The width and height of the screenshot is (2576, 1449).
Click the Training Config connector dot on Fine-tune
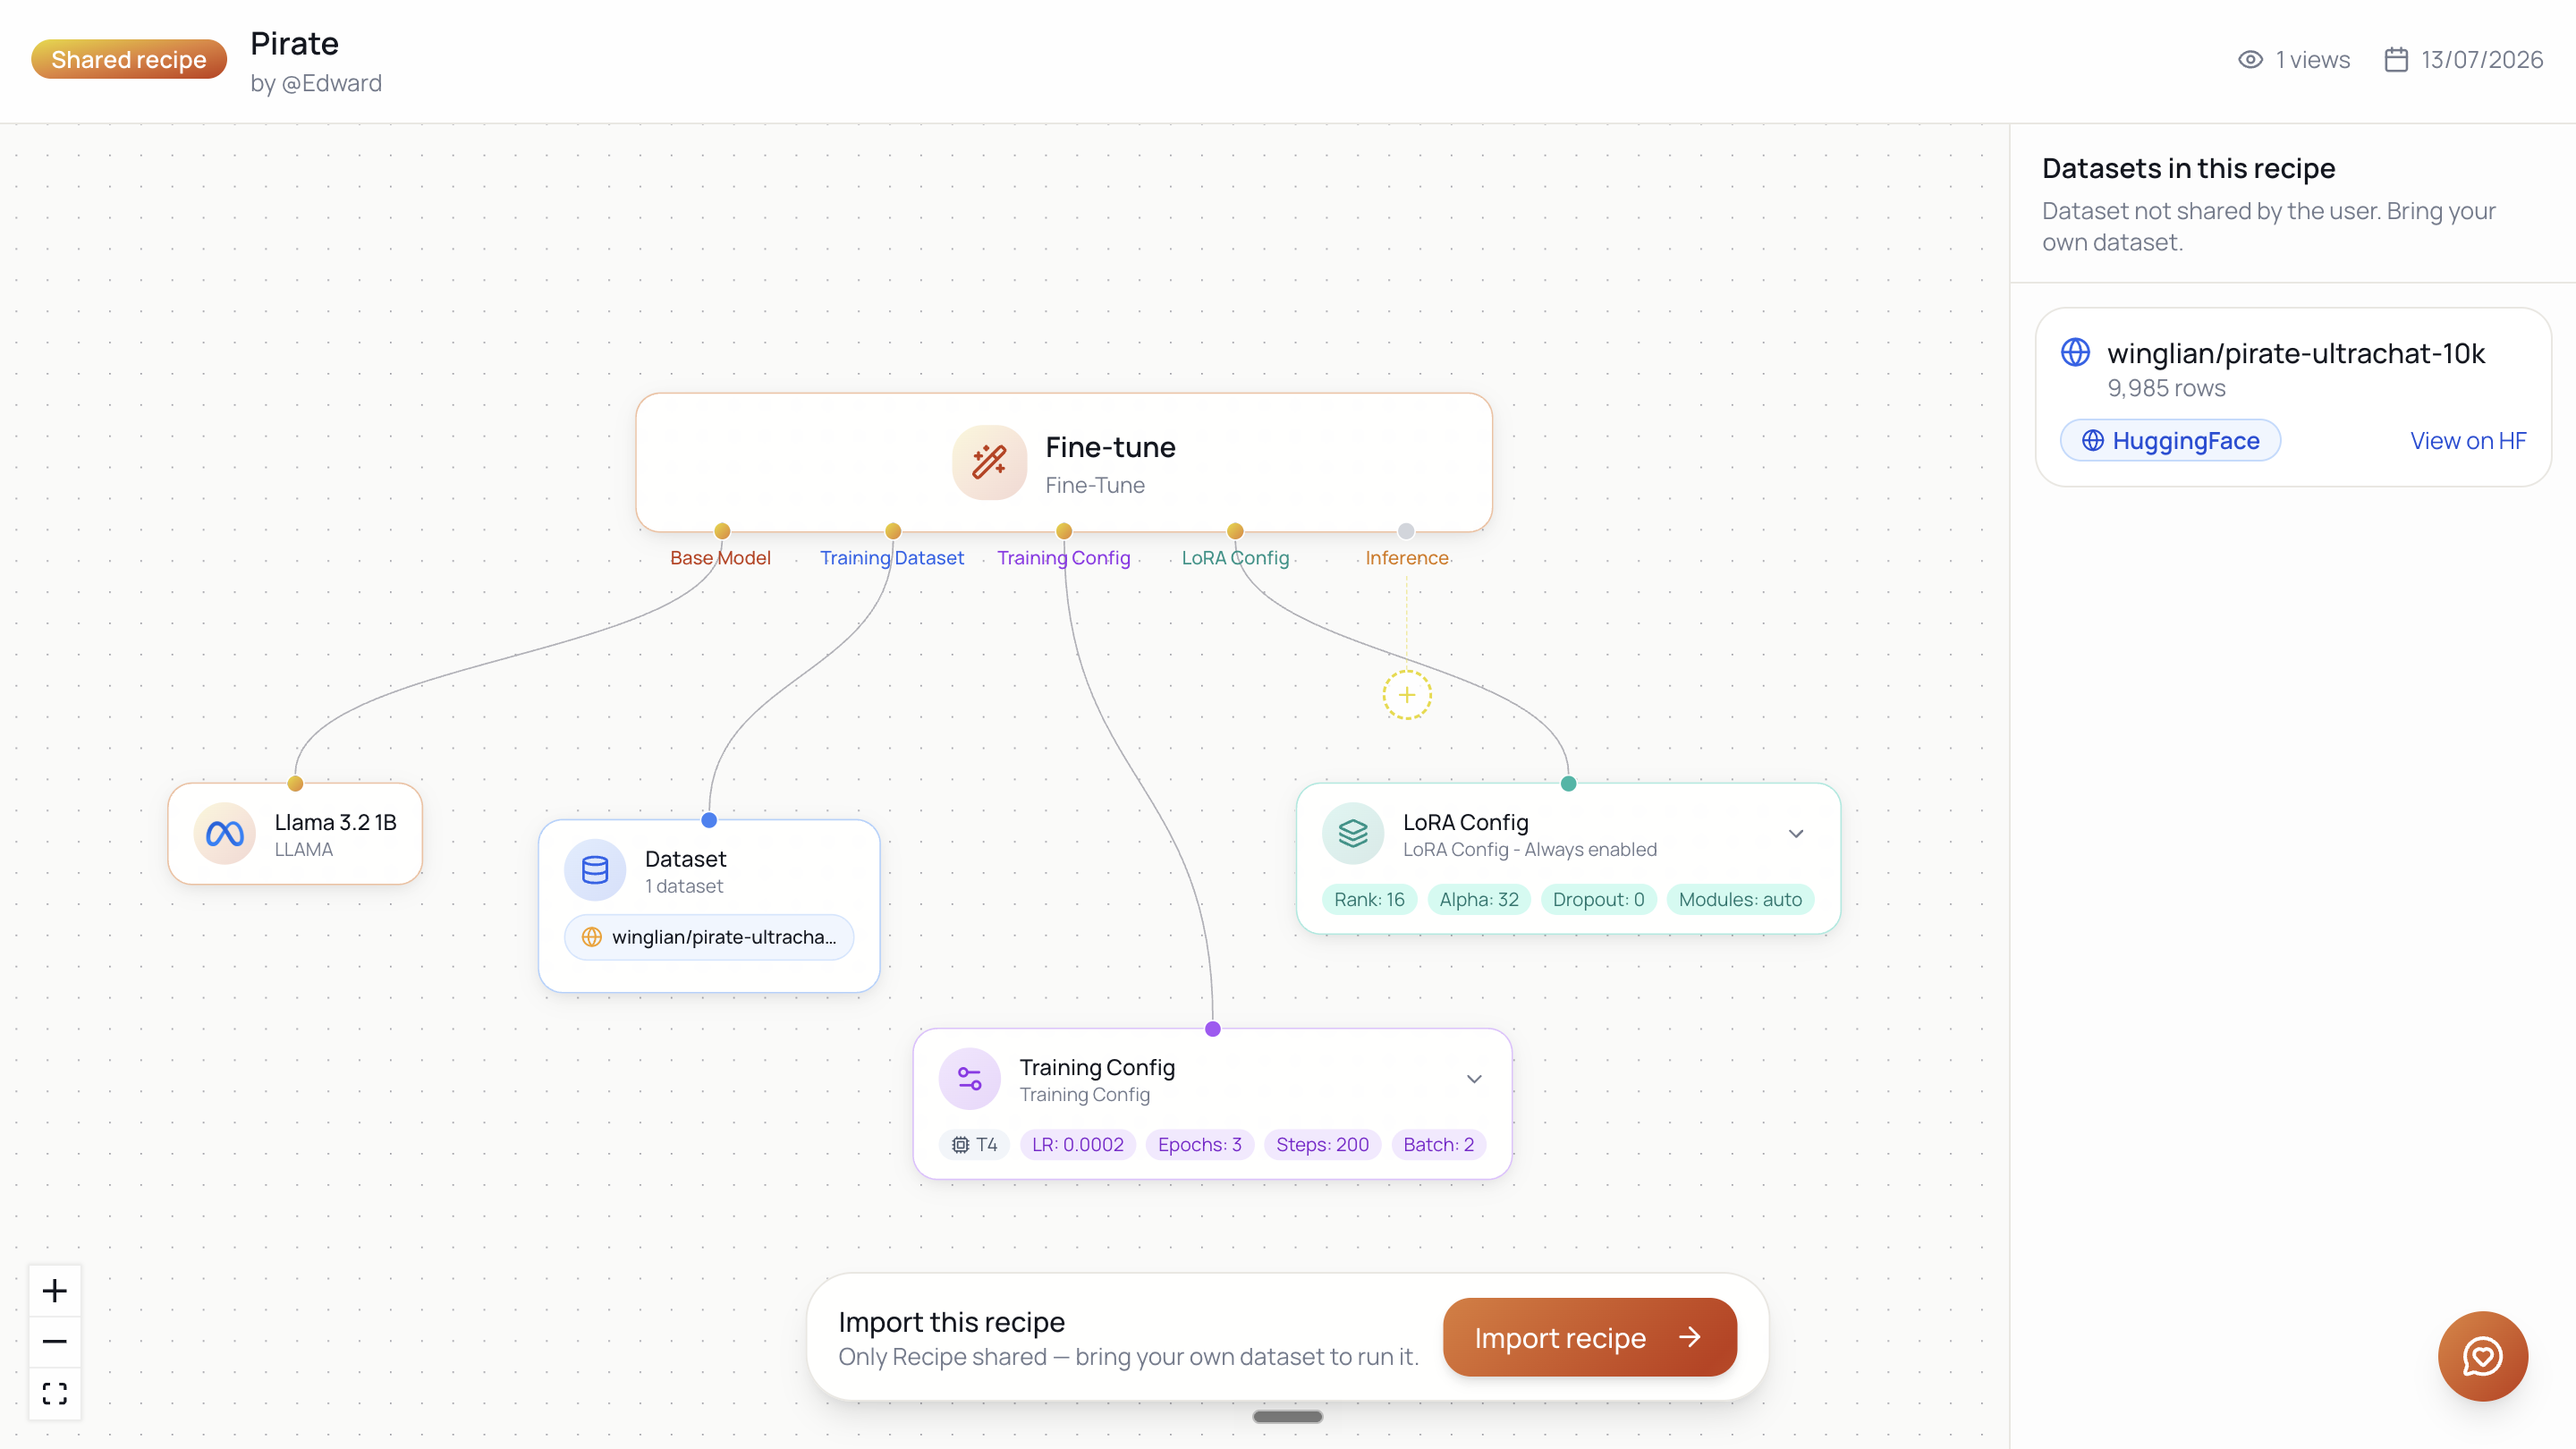coord(1064,531)
